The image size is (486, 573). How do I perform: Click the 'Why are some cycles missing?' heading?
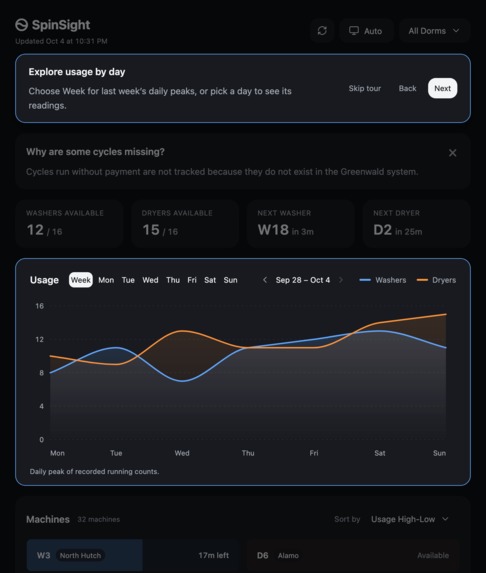point(95,152)
